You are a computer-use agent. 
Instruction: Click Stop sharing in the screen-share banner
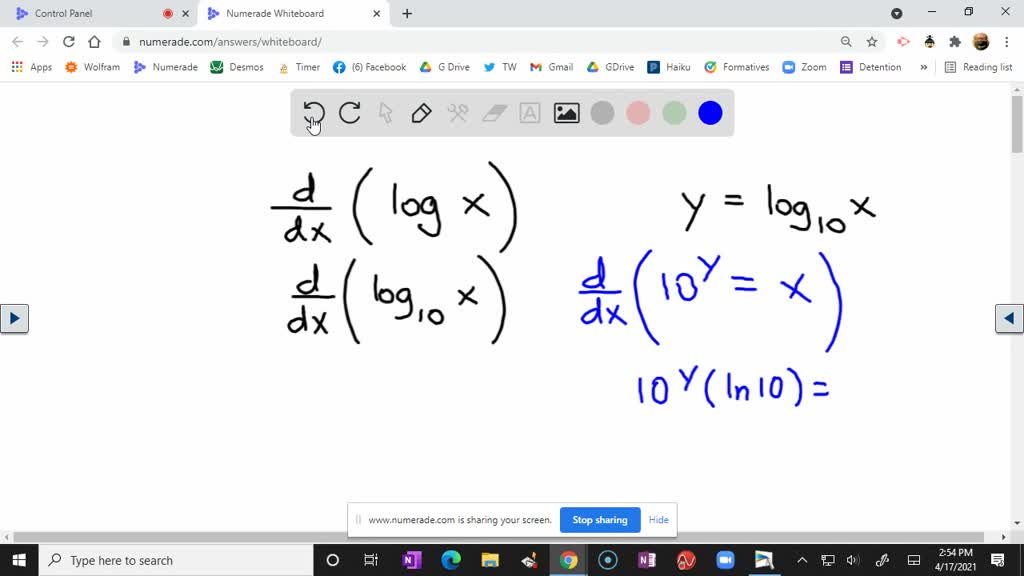click(x=599, y=520)
